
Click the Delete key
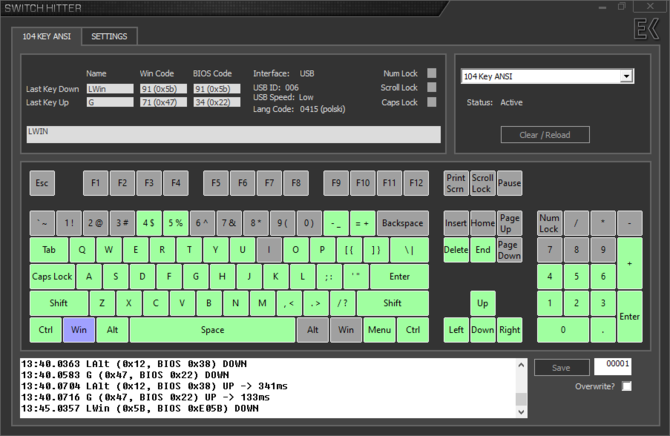[456, 250]
